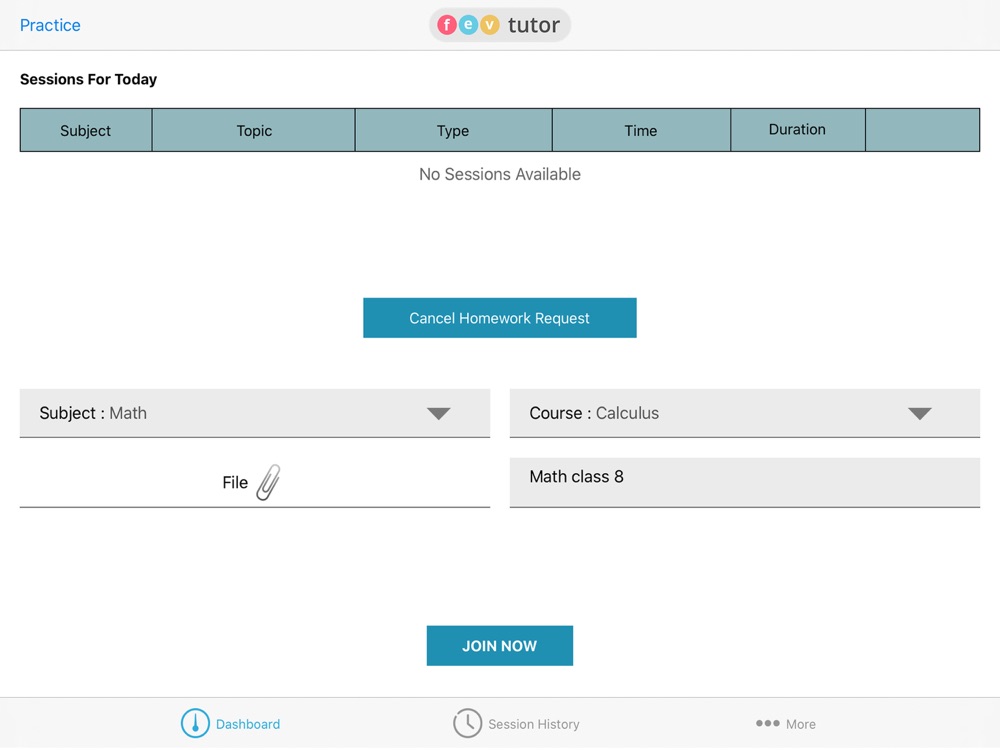1000x750 pixels.
Task: Open the Dashboard gauge icon
Action: click(x=195, y=723)
